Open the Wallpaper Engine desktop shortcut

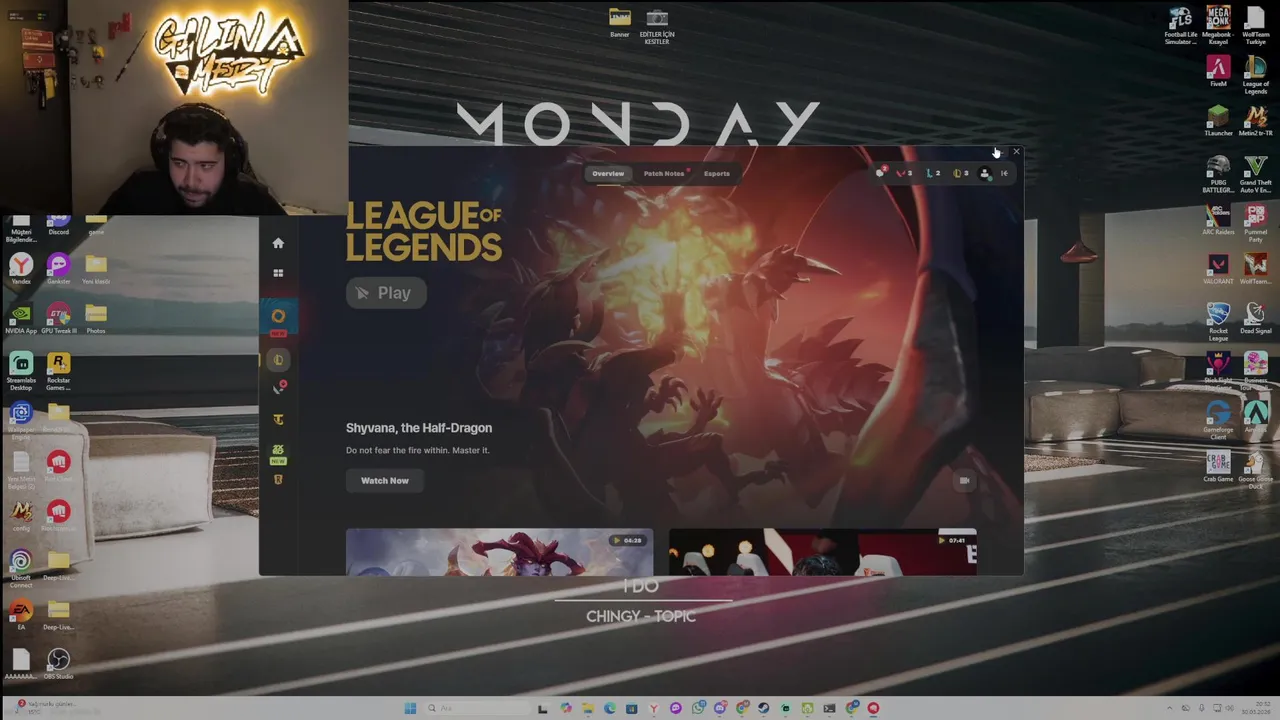click(x=21, y=418)
